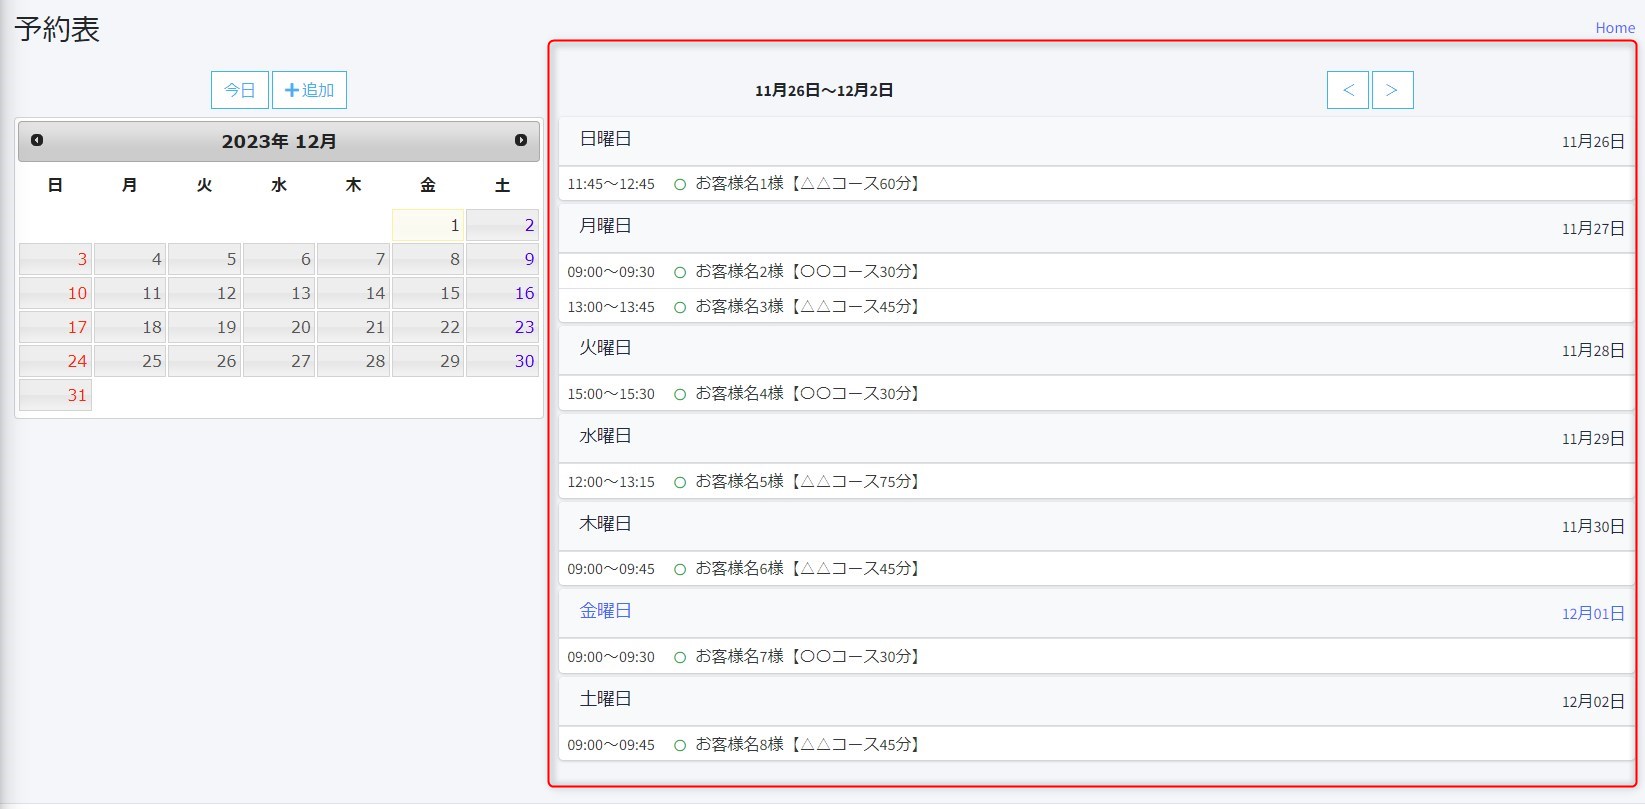Click status circle for お客様名1様 reservation
The width and height of the screenshot is (1645, 809).
(680, 185)
